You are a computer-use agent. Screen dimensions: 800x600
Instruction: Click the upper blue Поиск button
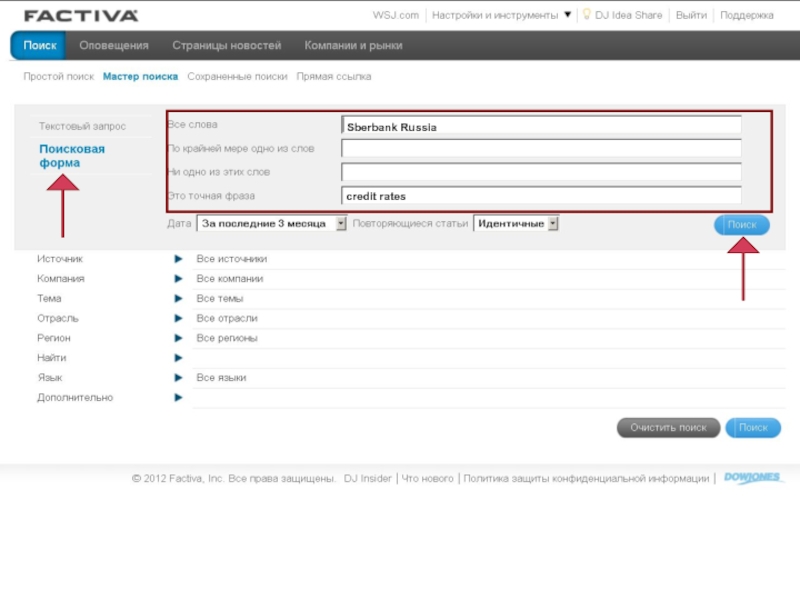pyautogui.click(x=742, y=224)
